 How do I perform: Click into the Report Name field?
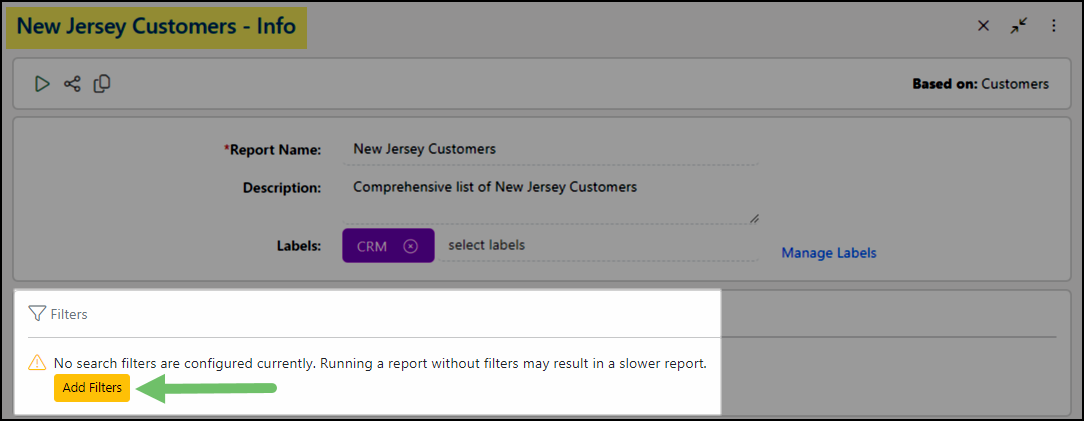550,149
